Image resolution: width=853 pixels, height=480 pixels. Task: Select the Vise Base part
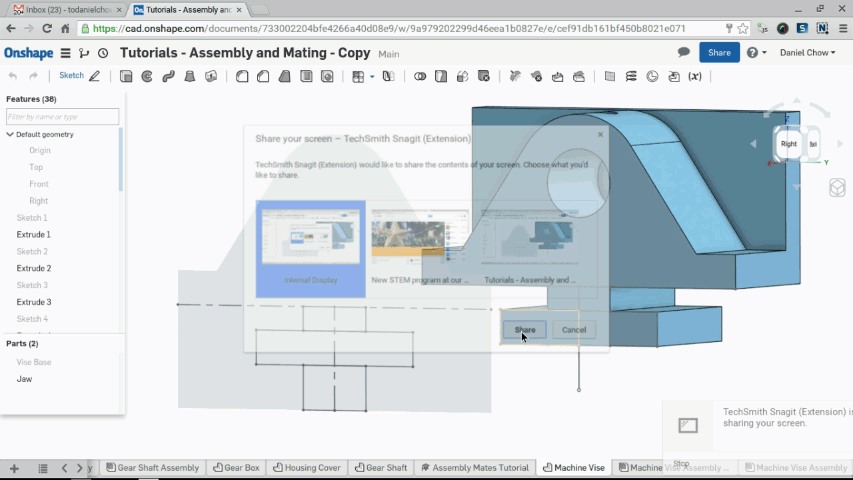point(34,362)
